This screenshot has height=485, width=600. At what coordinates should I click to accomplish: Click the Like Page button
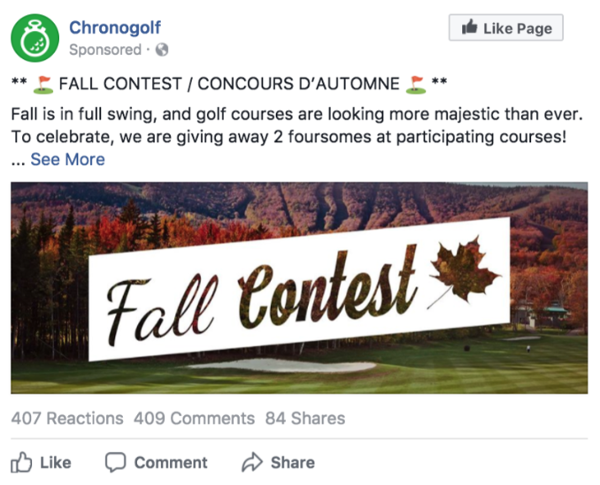pyautogui.click(x=506, y=28)
